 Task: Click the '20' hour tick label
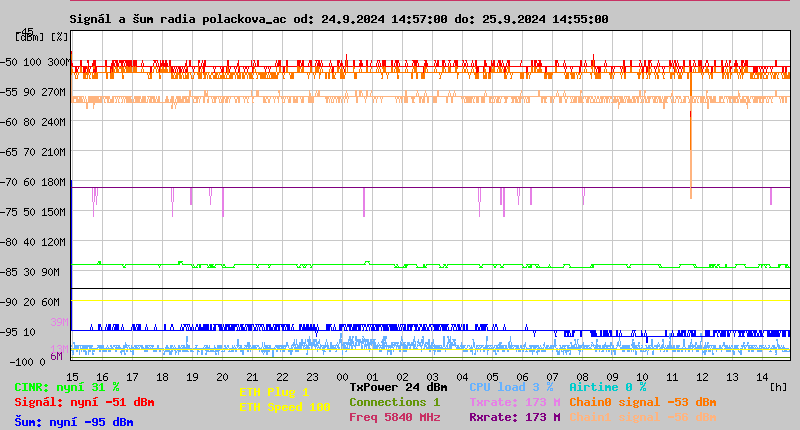coord(222,377)
